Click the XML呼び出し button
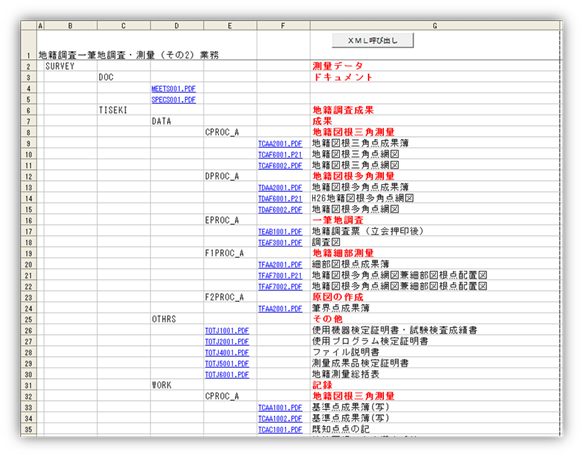This screenshot has height=457, width=583. (x=373, y=40)
